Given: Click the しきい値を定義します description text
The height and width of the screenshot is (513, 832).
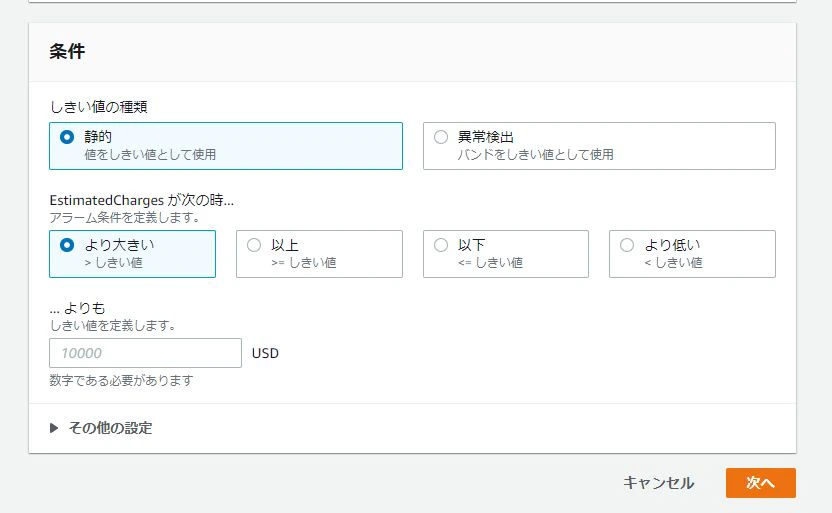Looking at the screenshot, I should pyautogui.click(x=112, y=325).
